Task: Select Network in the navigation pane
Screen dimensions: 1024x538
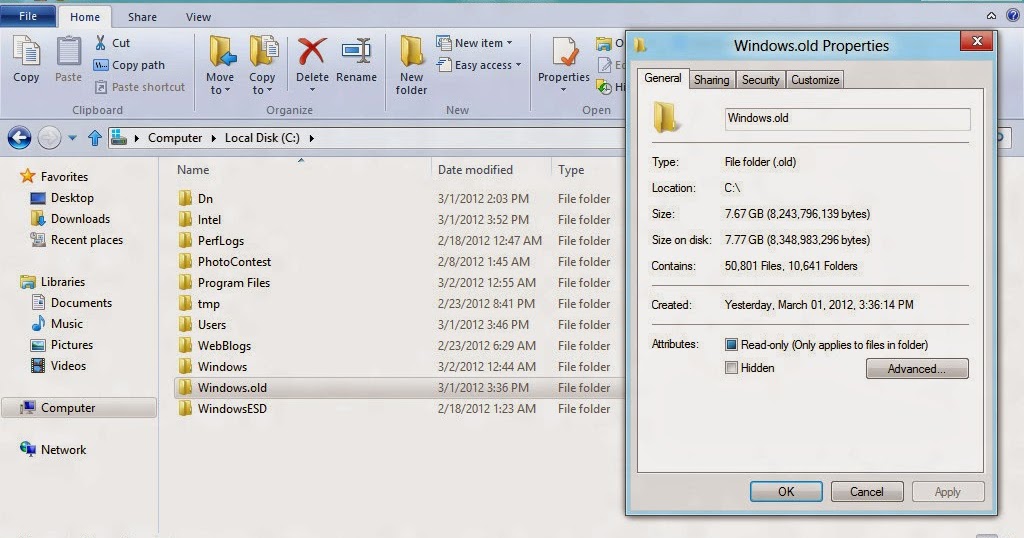Action: (x=53, y=449)
